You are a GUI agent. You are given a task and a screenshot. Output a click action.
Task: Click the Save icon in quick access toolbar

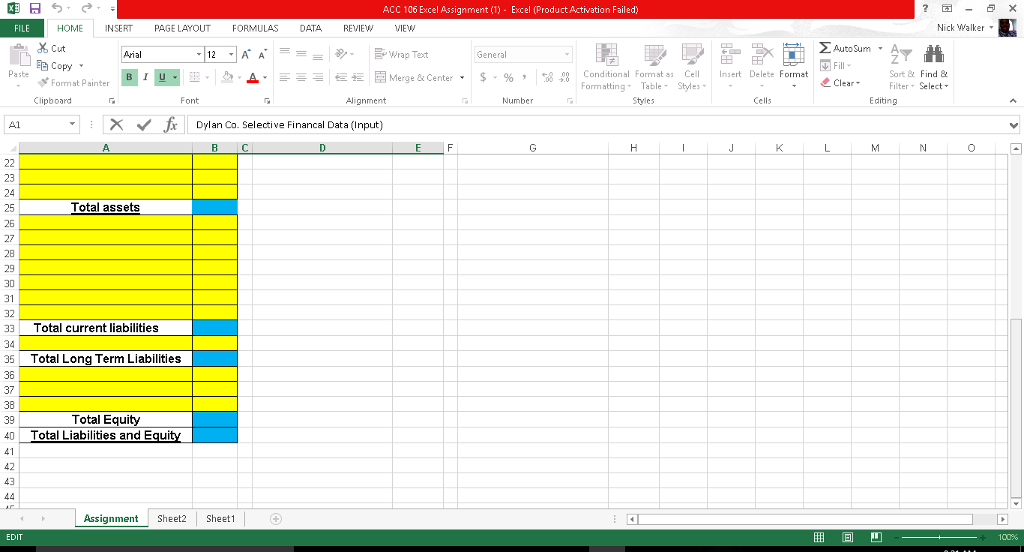(x=29, y=9)
